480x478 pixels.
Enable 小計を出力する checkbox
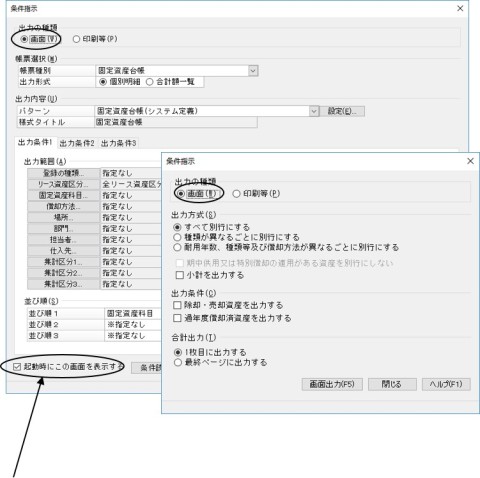coord(210,275)
